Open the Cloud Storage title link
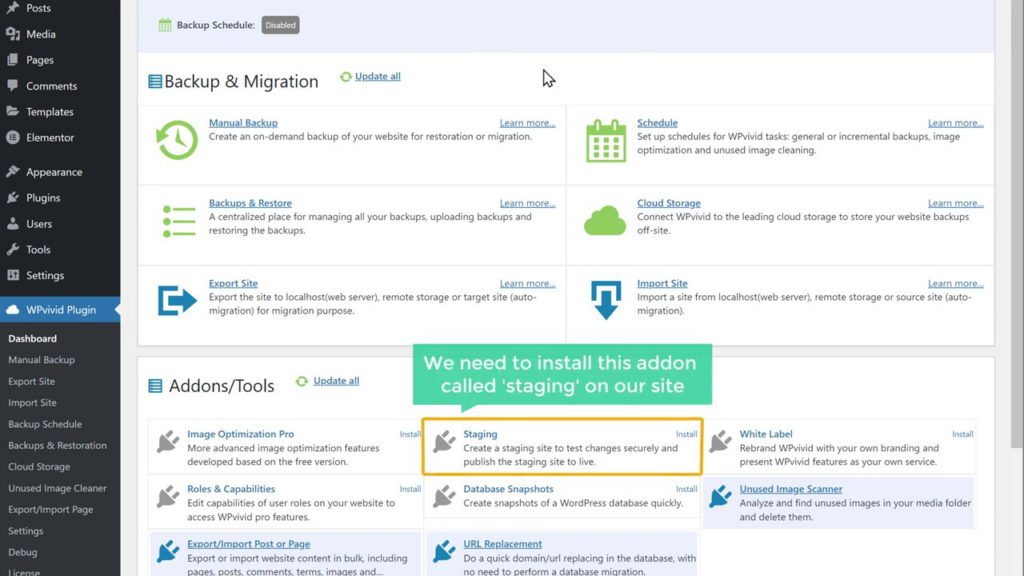The height and width of the screenshot is (576, 1024). 669,203
